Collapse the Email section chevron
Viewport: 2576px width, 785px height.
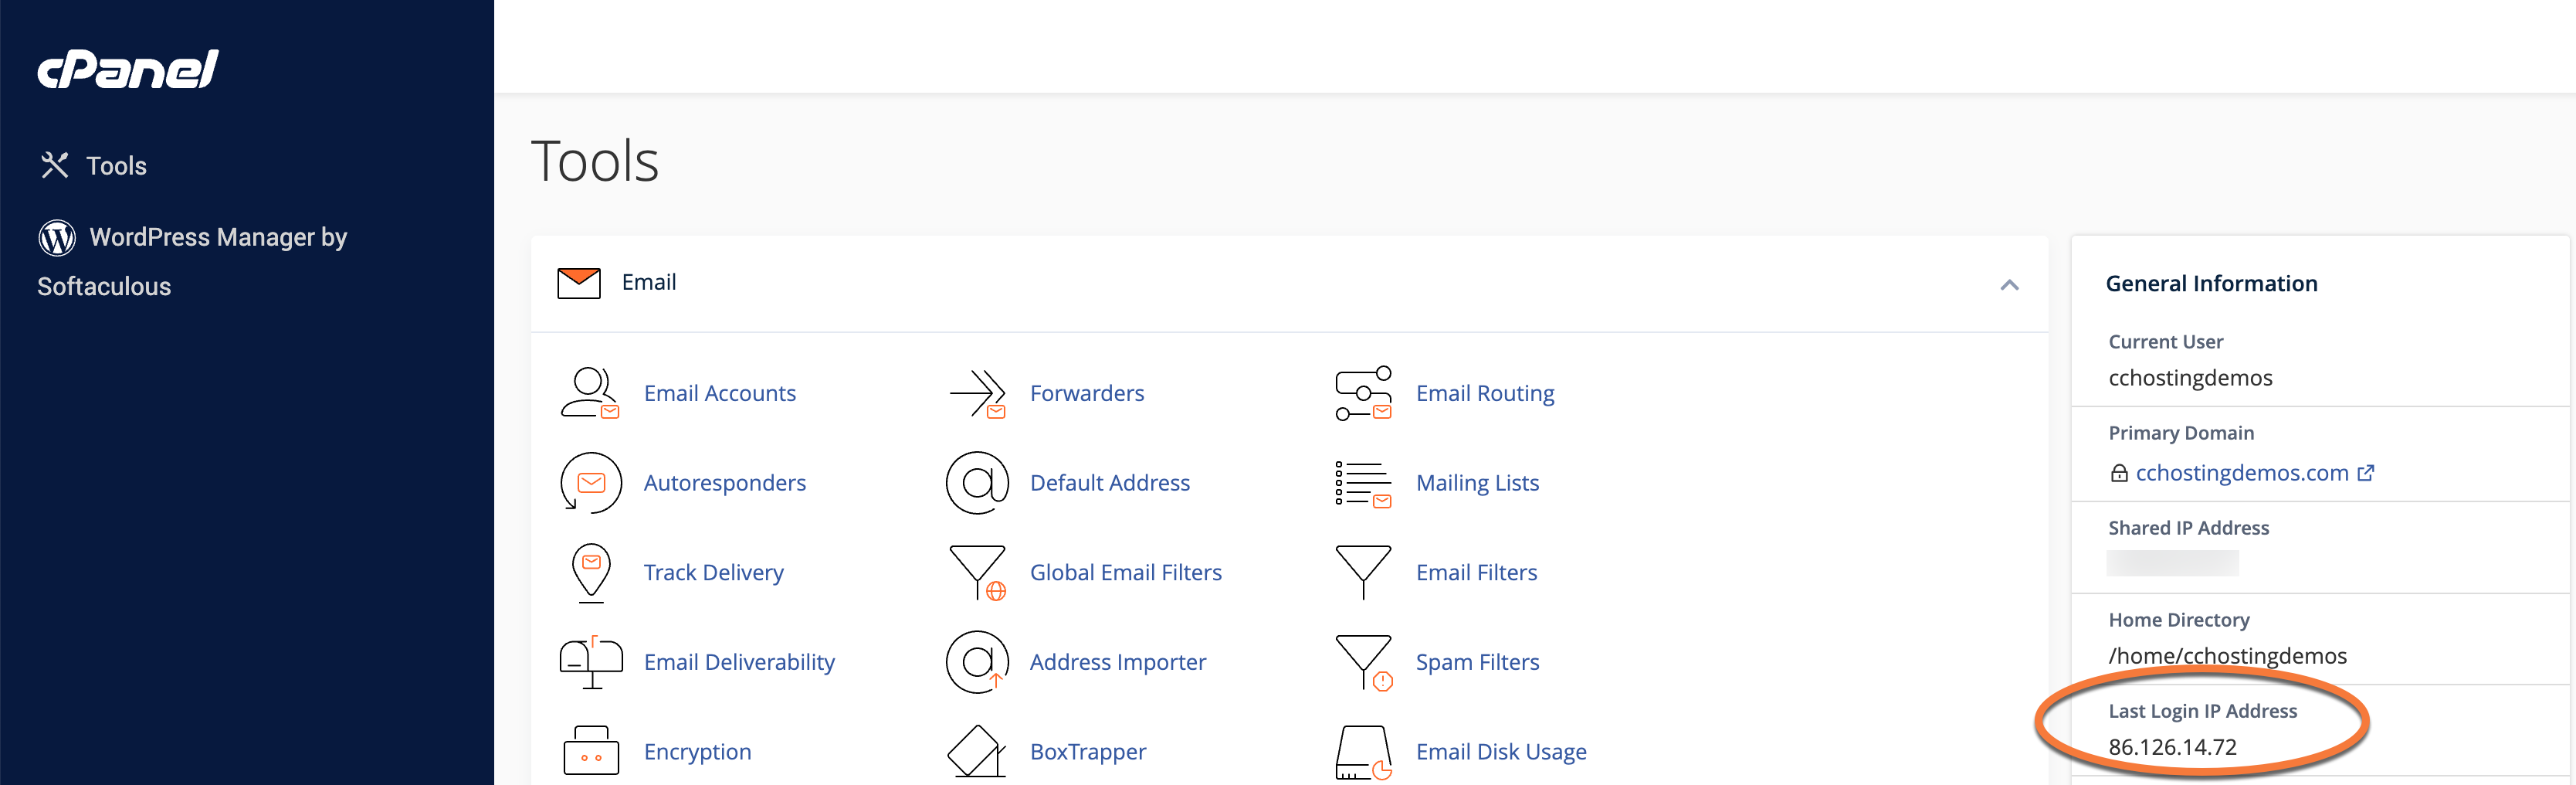pos(2008,285)
